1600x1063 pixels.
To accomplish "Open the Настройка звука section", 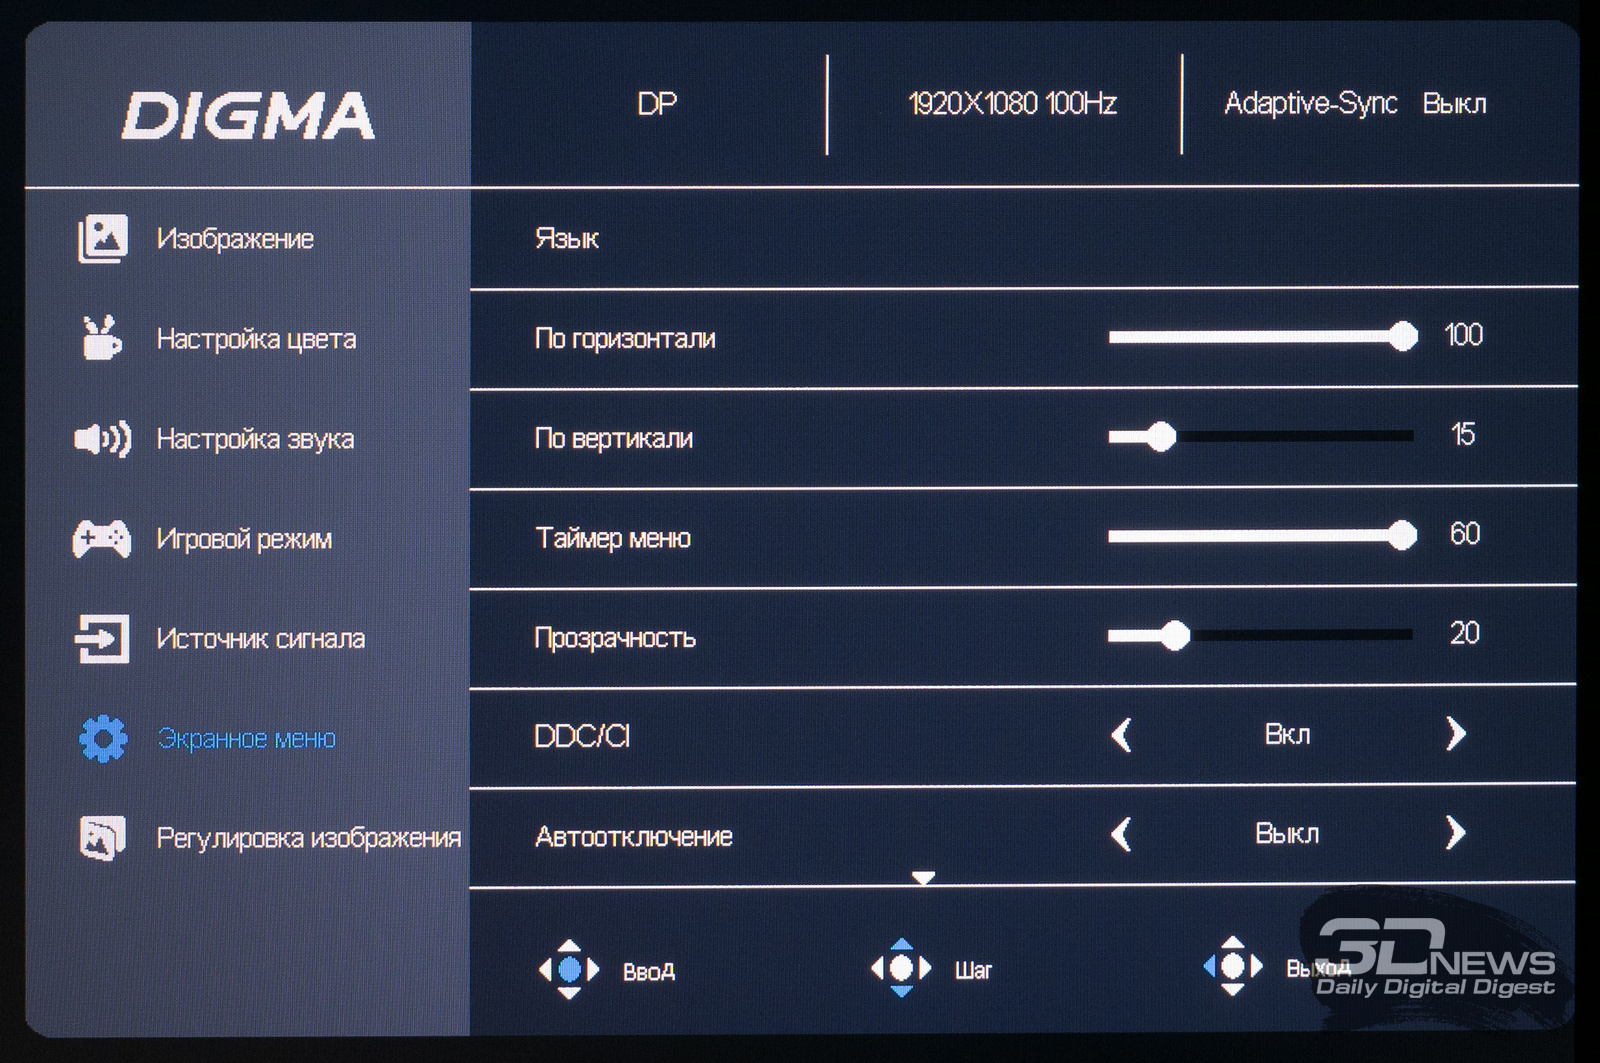I will click(x=255, y=439).
